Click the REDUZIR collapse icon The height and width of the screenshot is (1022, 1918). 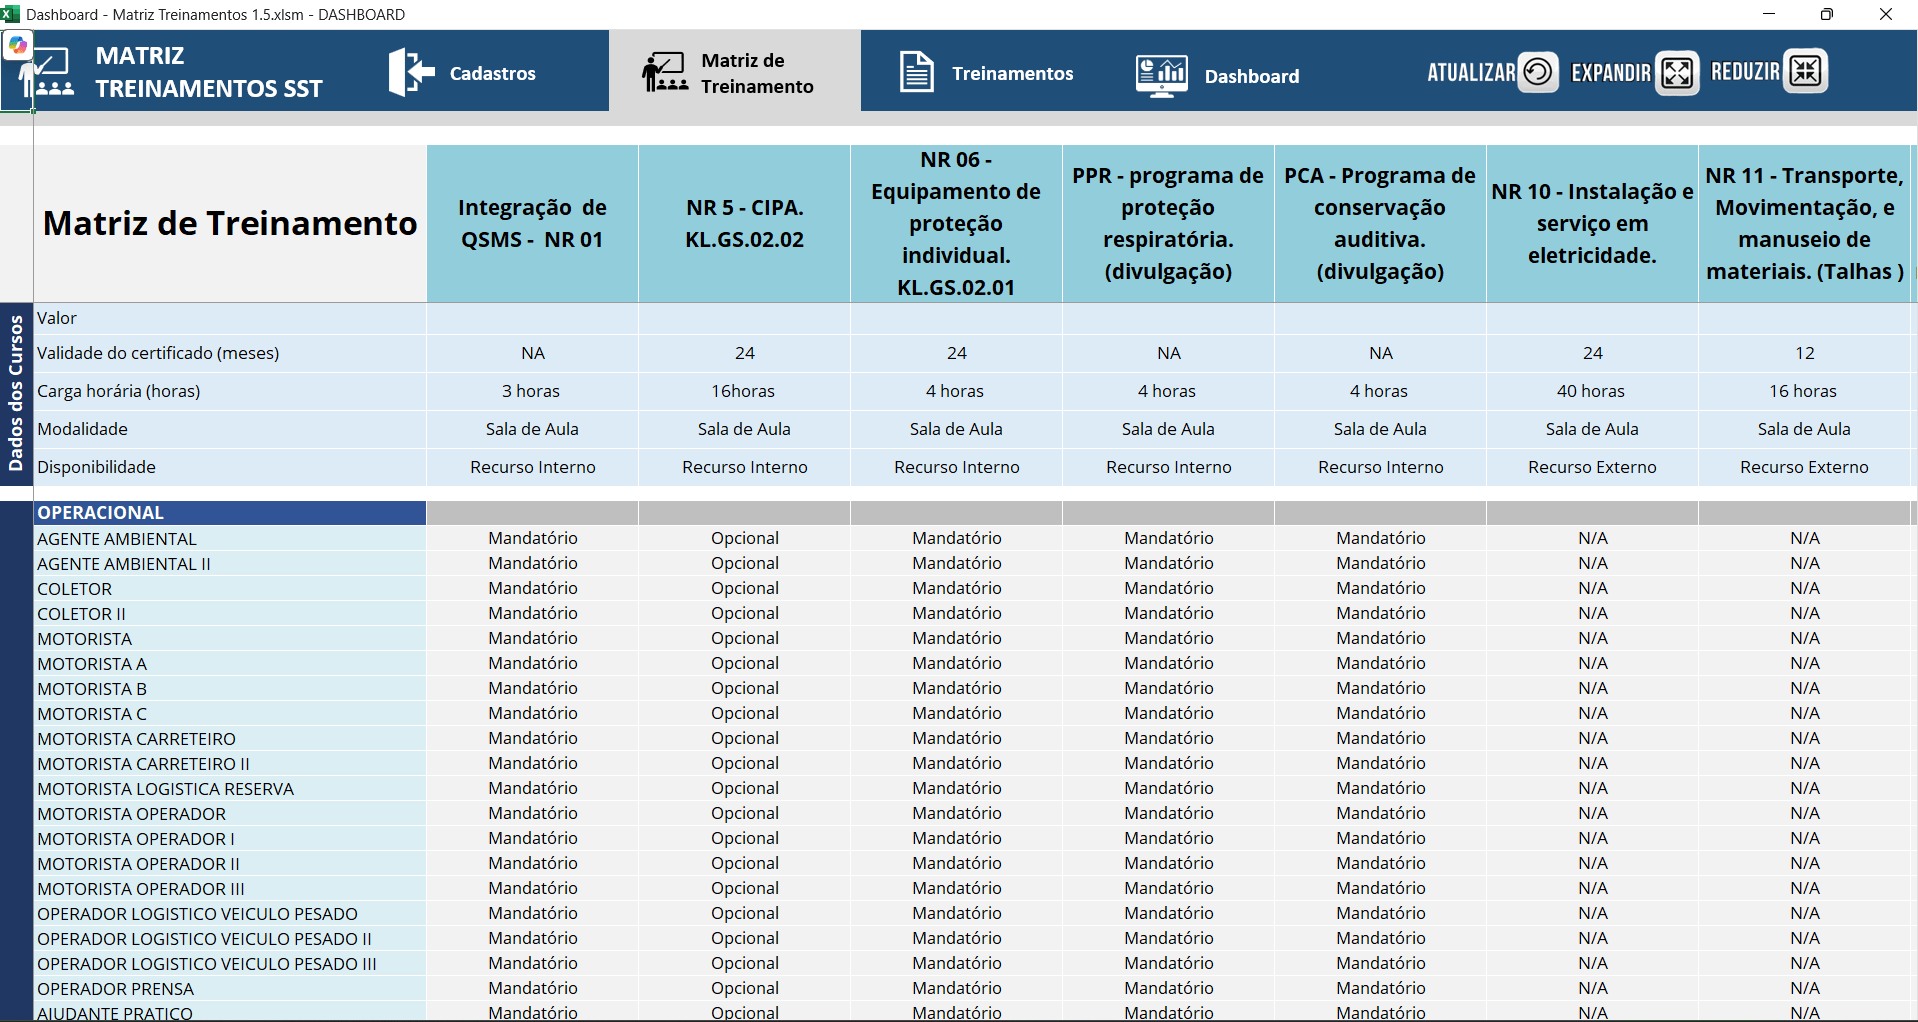[x=1806, y=71]
